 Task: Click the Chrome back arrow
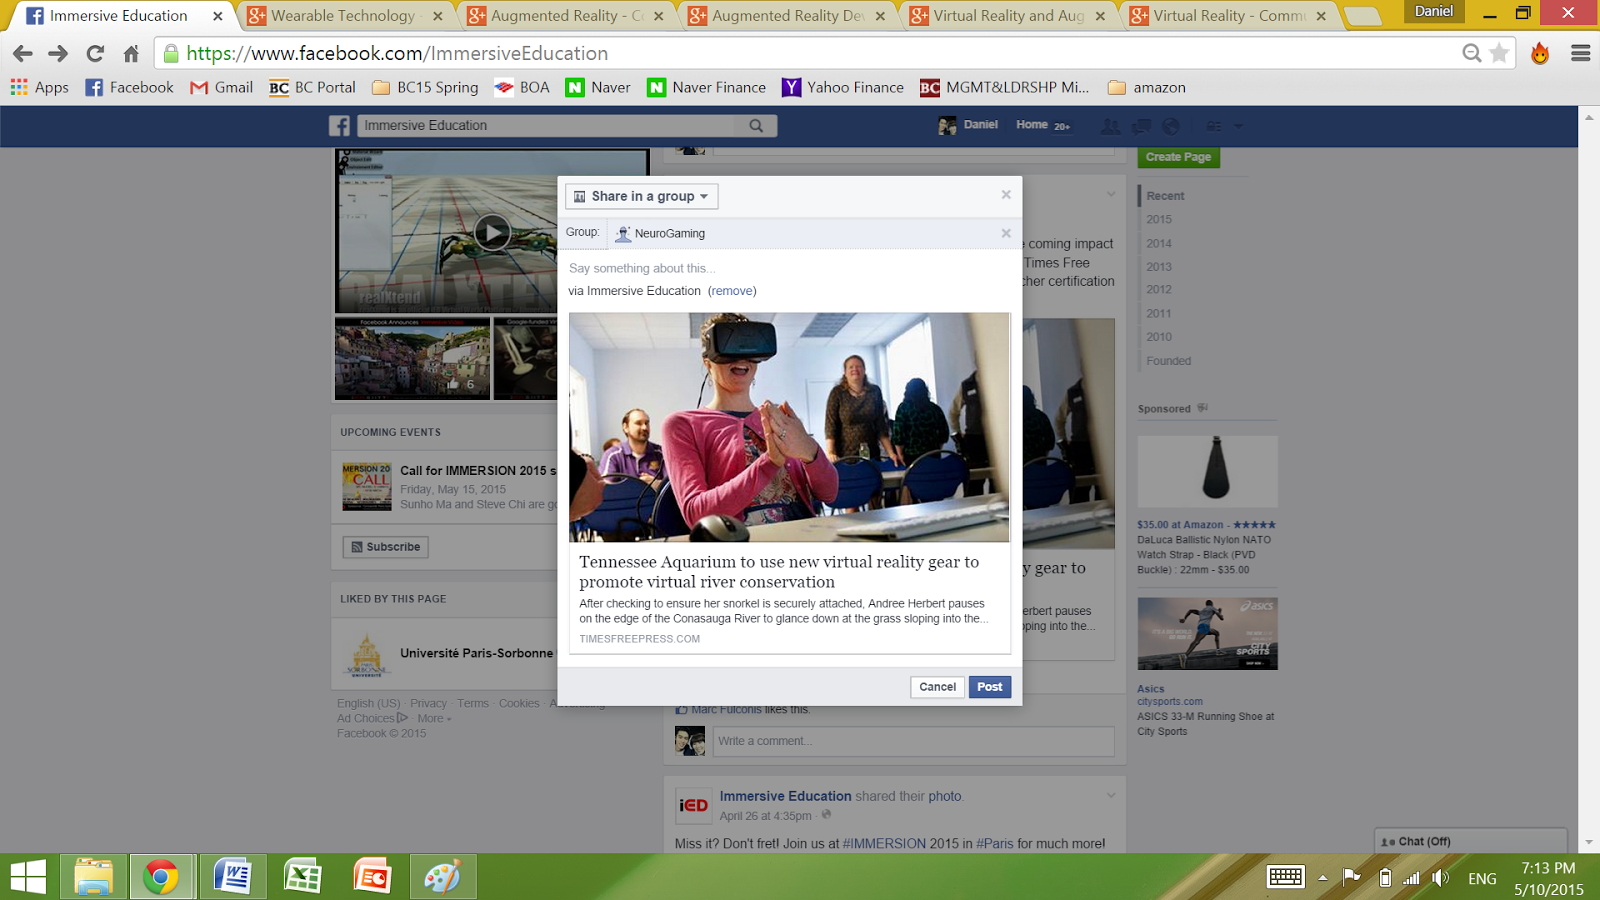pyautogui.click(x=22, y=54)
